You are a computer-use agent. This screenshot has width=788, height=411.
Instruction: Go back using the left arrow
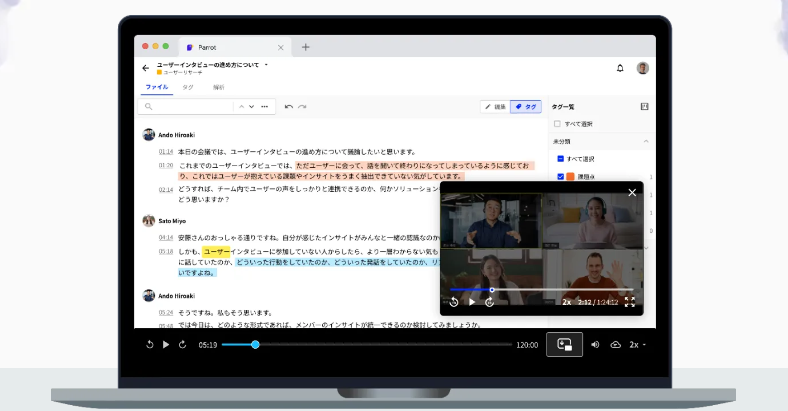coord(146,68)
